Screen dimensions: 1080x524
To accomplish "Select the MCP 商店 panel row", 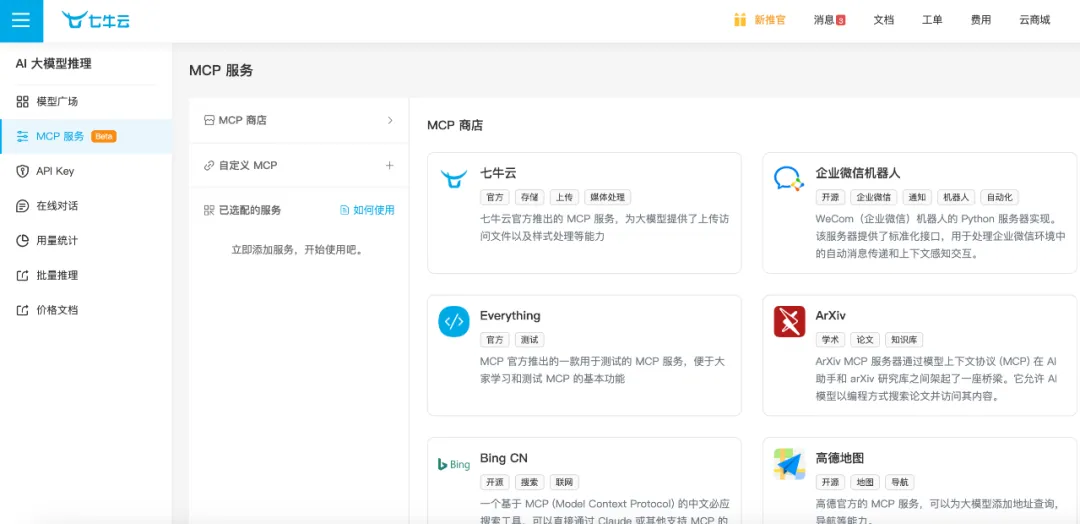I will 299,120.
